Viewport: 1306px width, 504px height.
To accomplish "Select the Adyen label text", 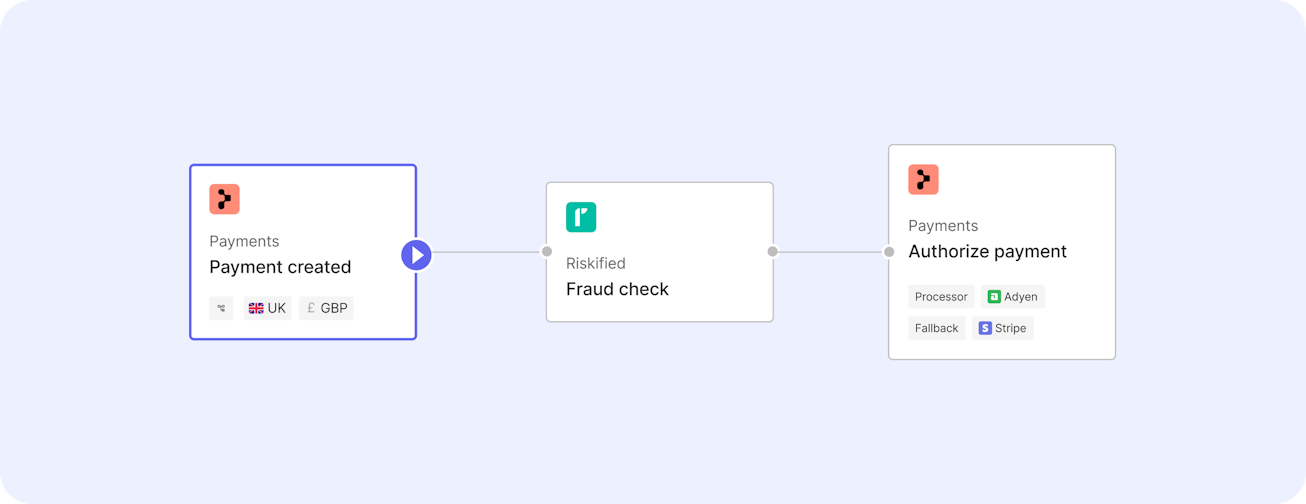I will [1021, 297].
